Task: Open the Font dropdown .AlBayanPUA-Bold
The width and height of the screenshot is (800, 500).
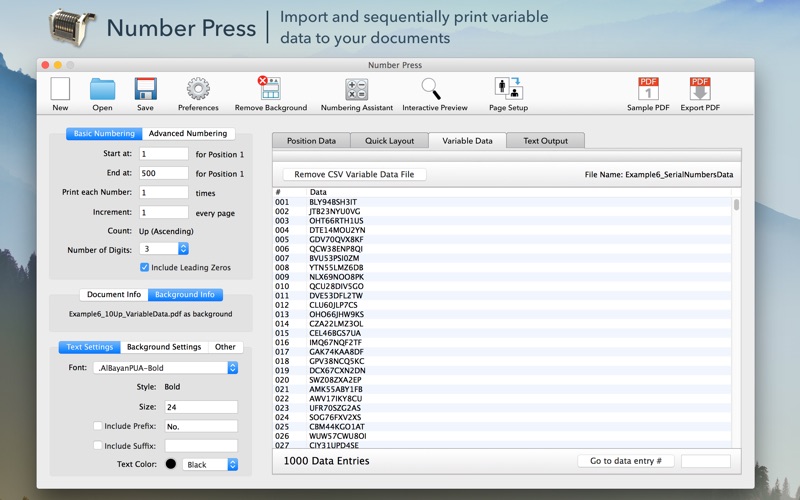Action: [165, 367]
